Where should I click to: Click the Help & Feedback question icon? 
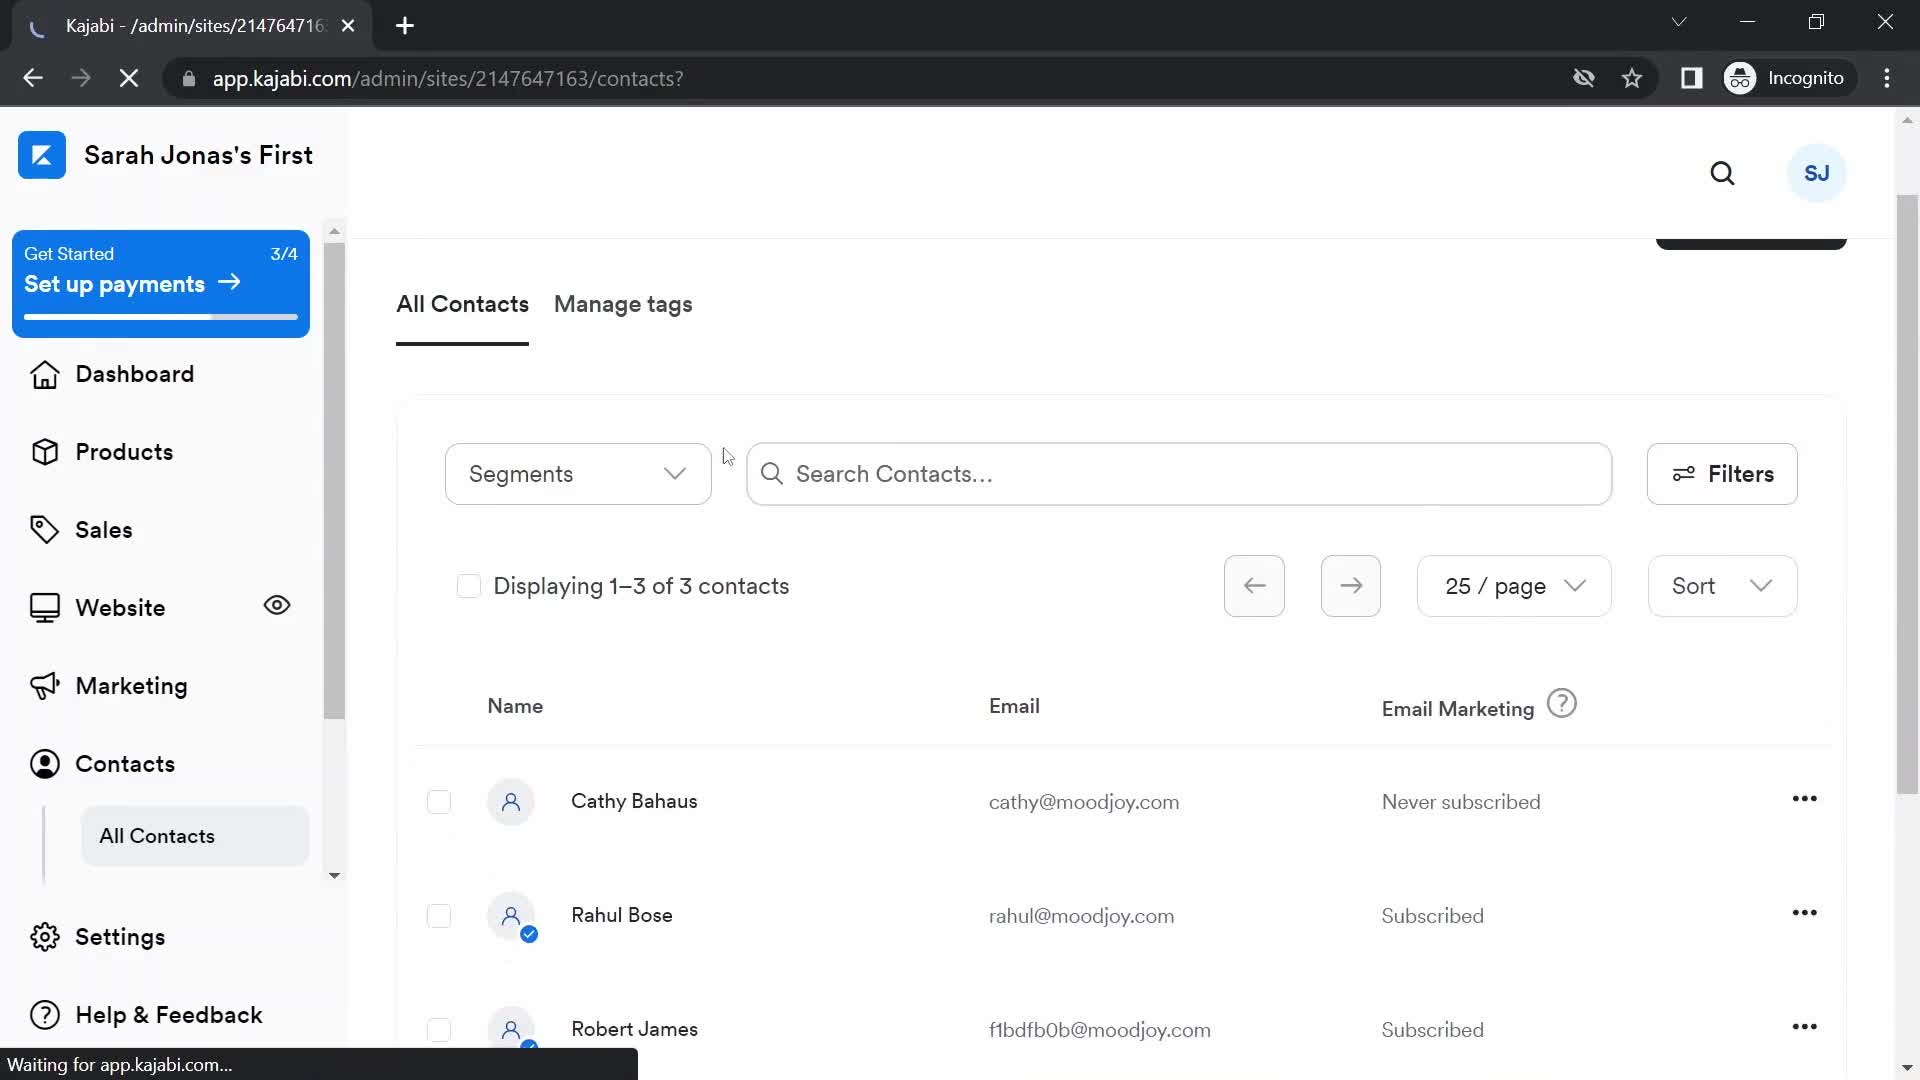coord(44,1015)
